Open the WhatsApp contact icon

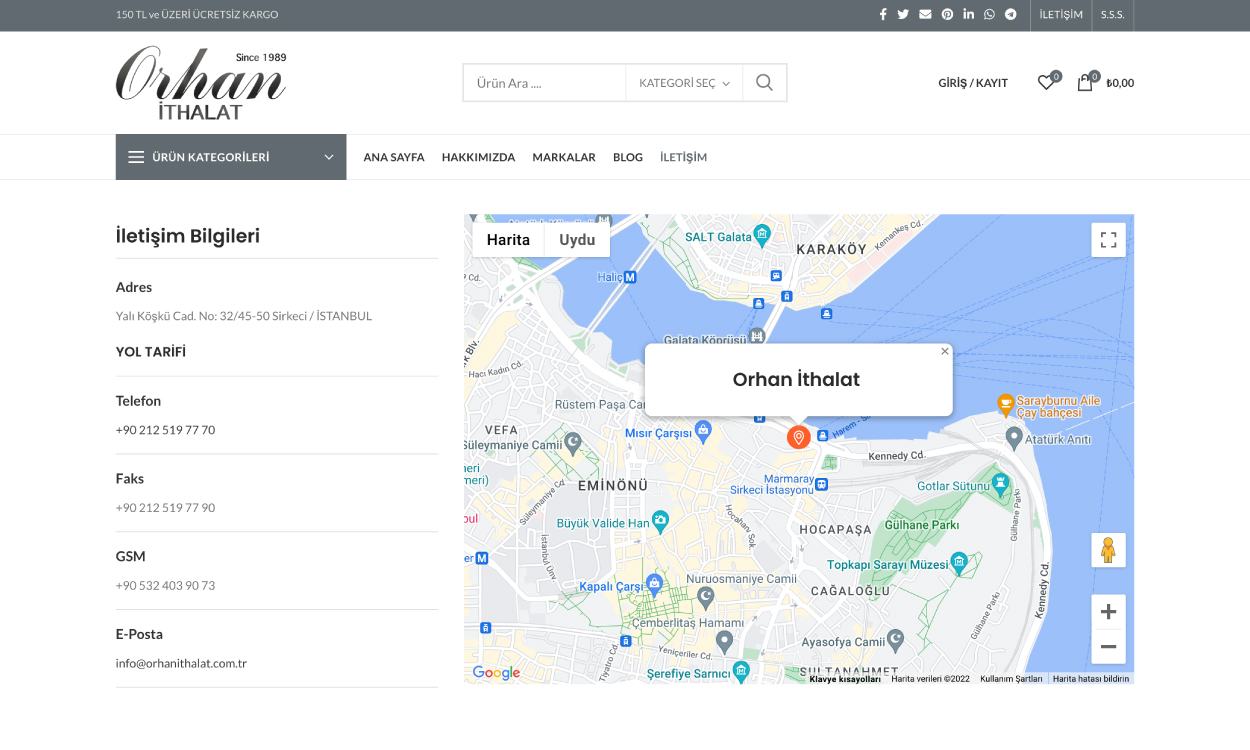tap(989, 15)
